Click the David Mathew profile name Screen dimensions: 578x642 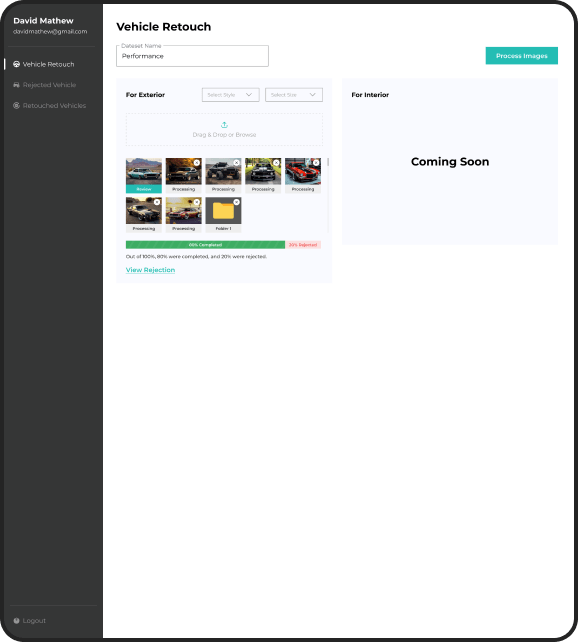(43, 20)
